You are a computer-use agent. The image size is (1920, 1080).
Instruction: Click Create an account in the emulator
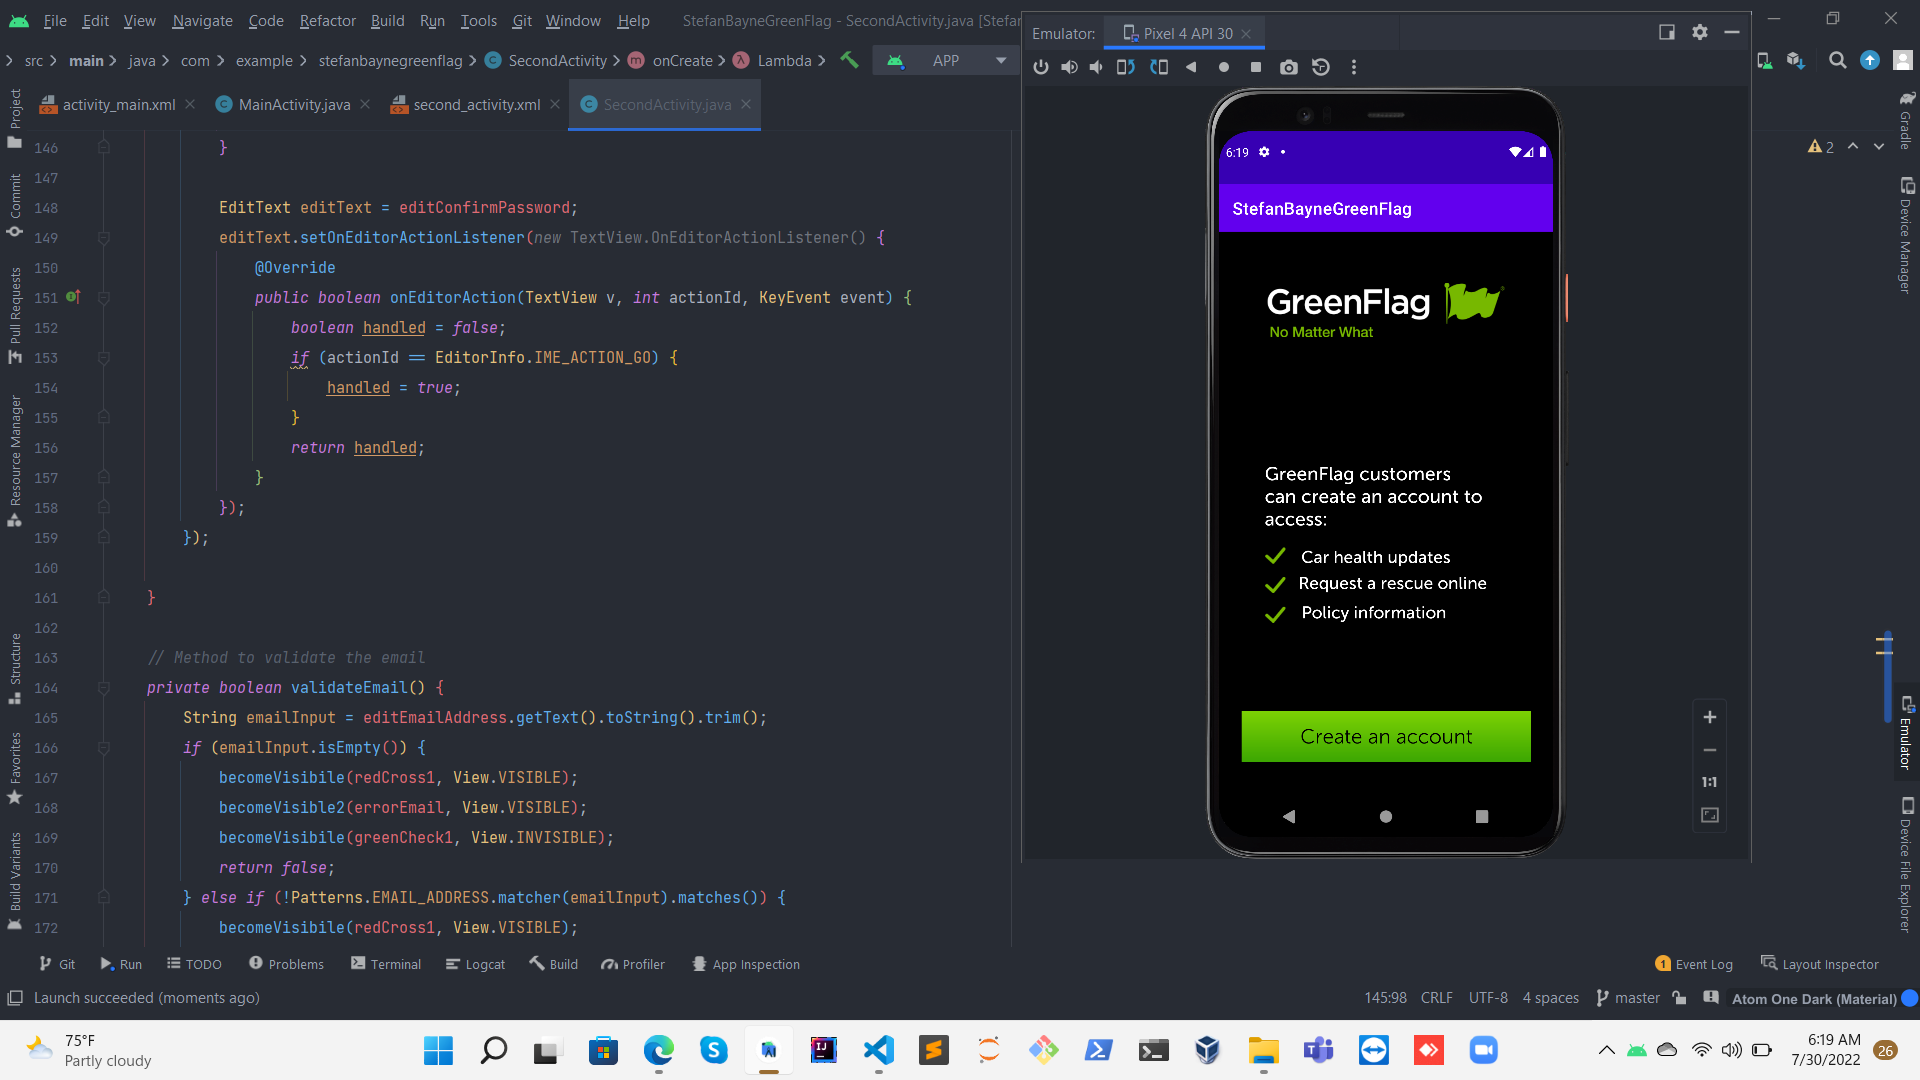[x=1385, y=736]
